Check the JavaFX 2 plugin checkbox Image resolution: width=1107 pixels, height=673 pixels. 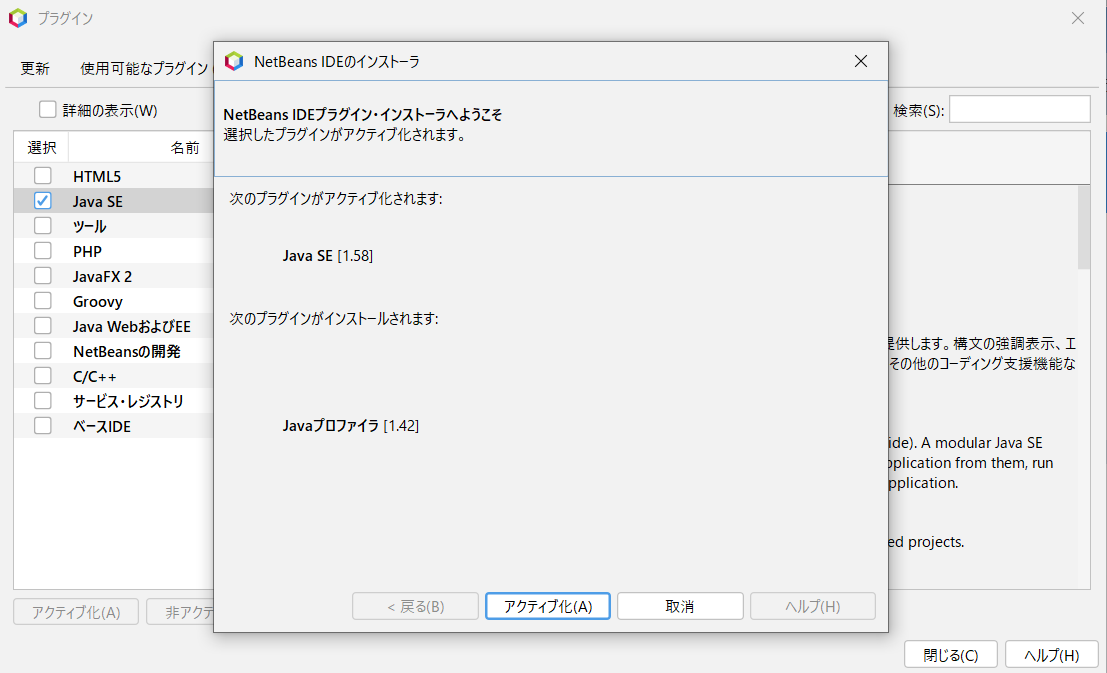tap(42, 275)
